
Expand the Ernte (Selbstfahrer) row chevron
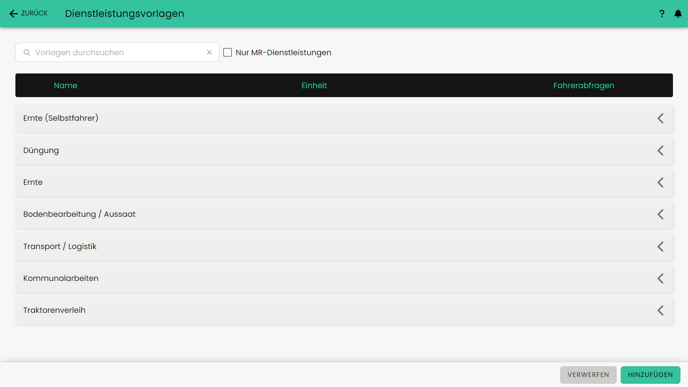660,118
